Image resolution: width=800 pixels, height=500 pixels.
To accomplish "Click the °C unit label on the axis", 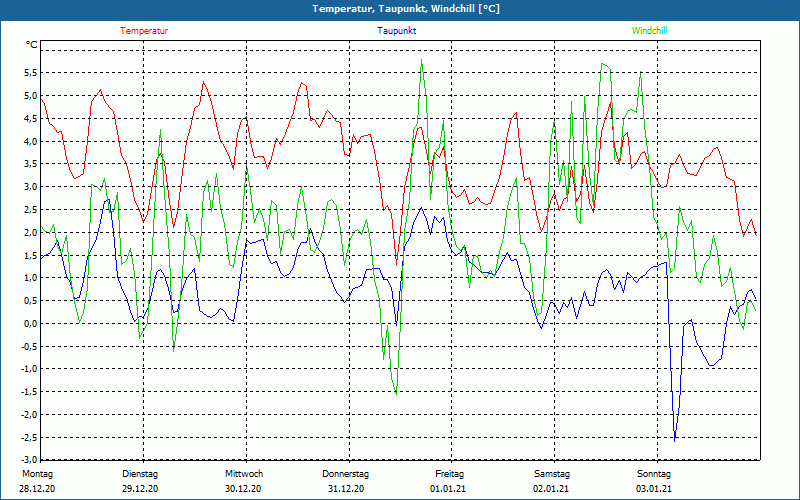I will (32, 45).
